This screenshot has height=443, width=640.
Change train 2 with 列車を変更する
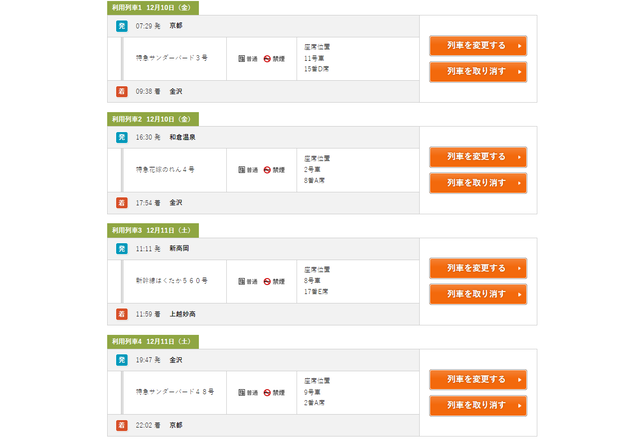click(x=478, y=157)
